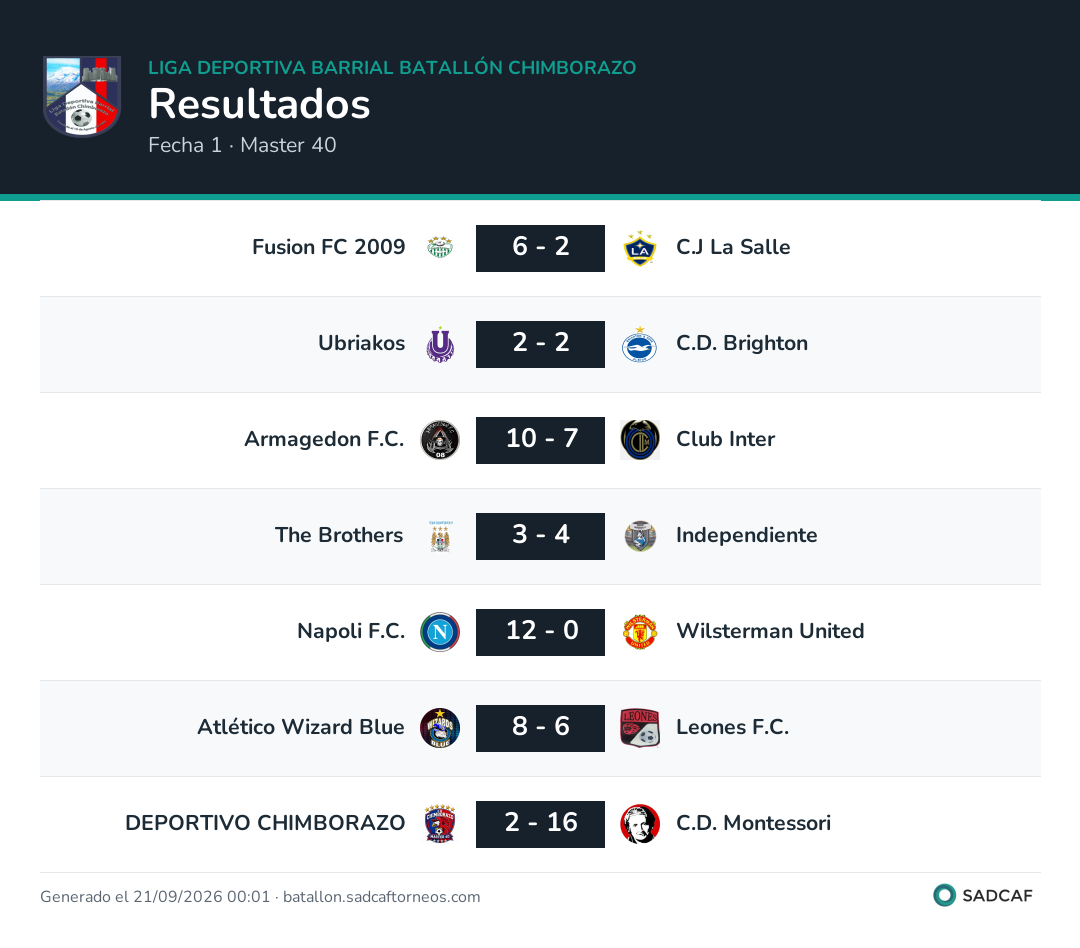Select the purple Ubriakos U crest
This screenshot has height=948, width=1080.
[440, 344]
